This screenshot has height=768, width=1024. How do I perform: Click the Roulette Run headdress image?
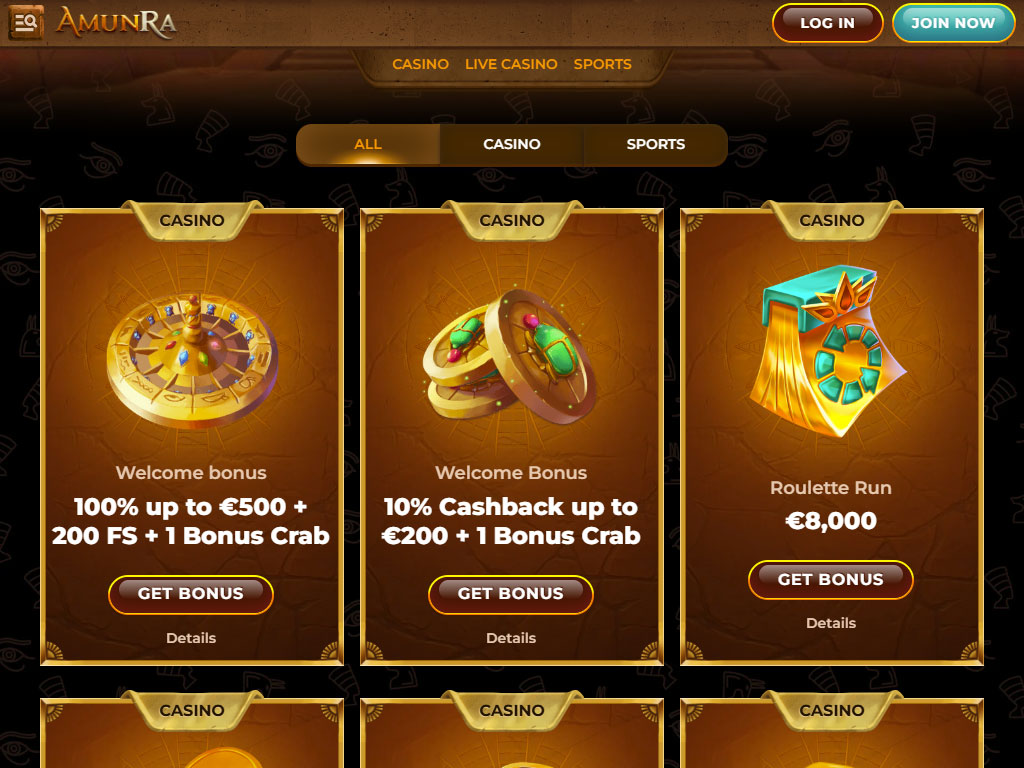[828, 351]
